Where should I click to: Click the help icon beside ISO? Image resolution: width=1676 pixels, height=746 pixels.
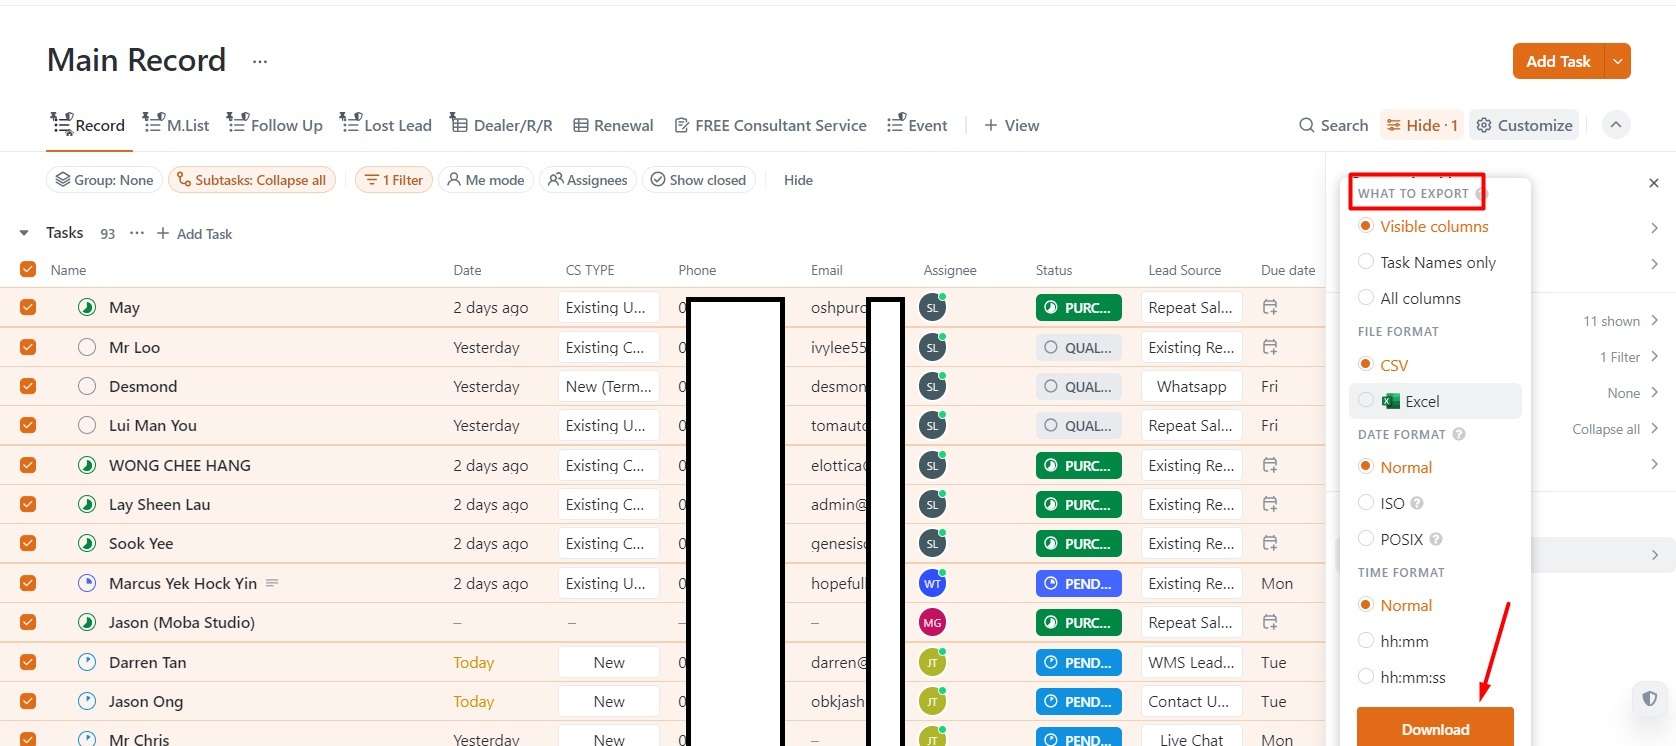click(1417, 503)
